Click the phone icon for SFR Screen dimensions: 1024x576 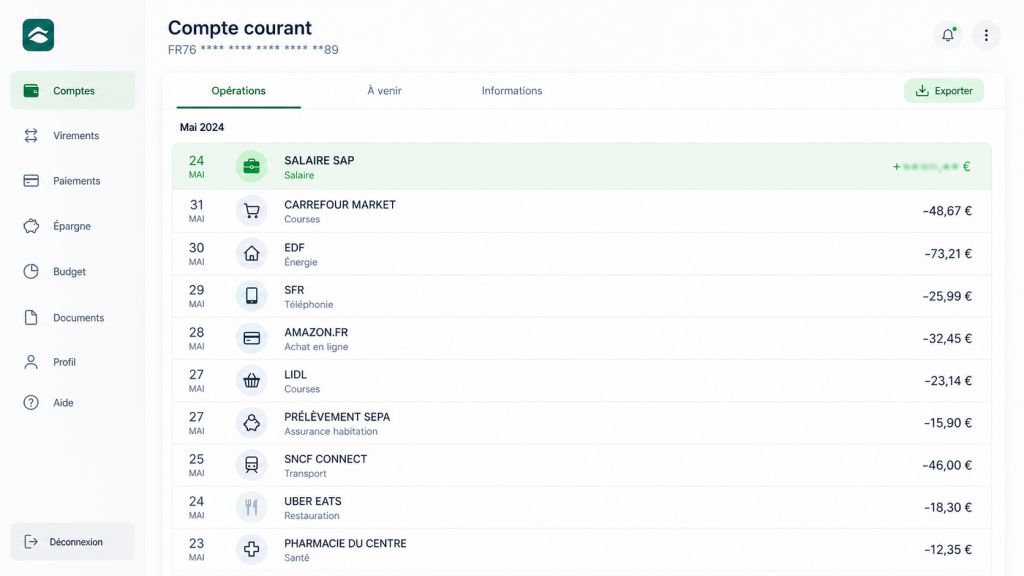point(251,296)
